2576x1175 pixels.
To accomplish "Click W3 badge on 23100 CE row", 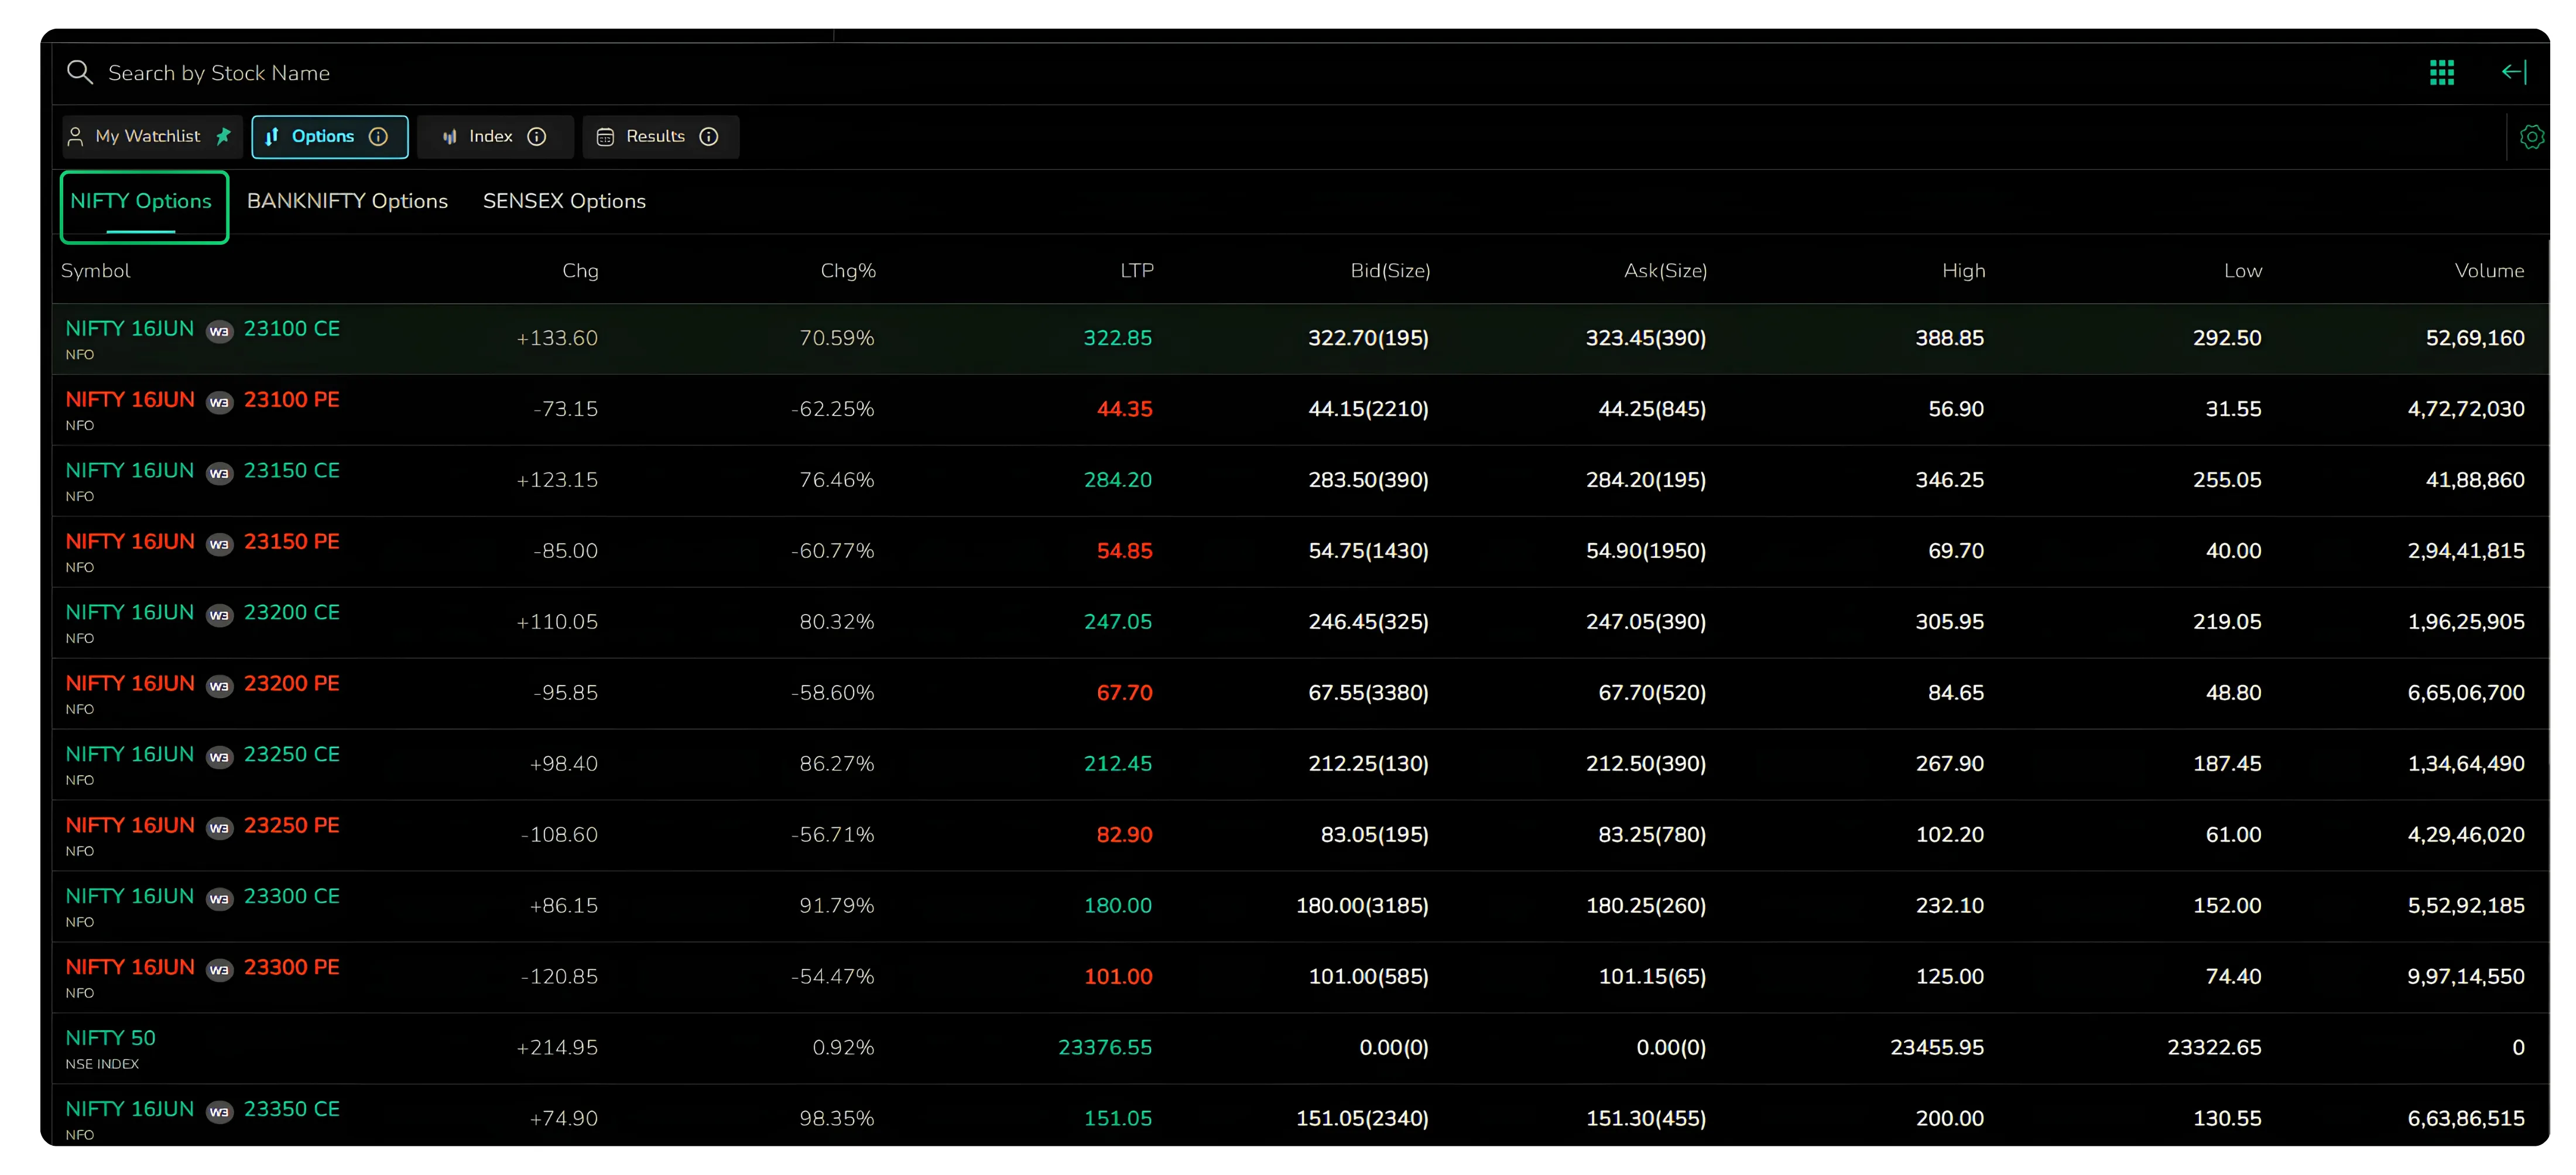I will (219, 331).
